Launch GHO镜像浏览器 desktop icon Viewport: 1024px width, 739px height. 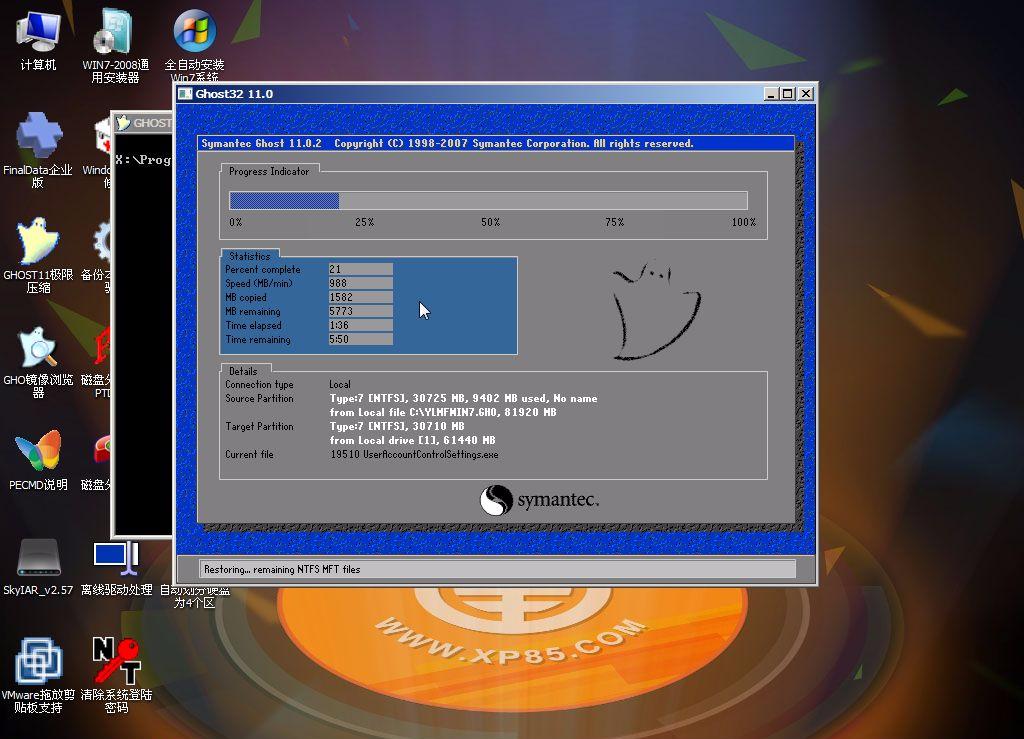coord(38,348)
